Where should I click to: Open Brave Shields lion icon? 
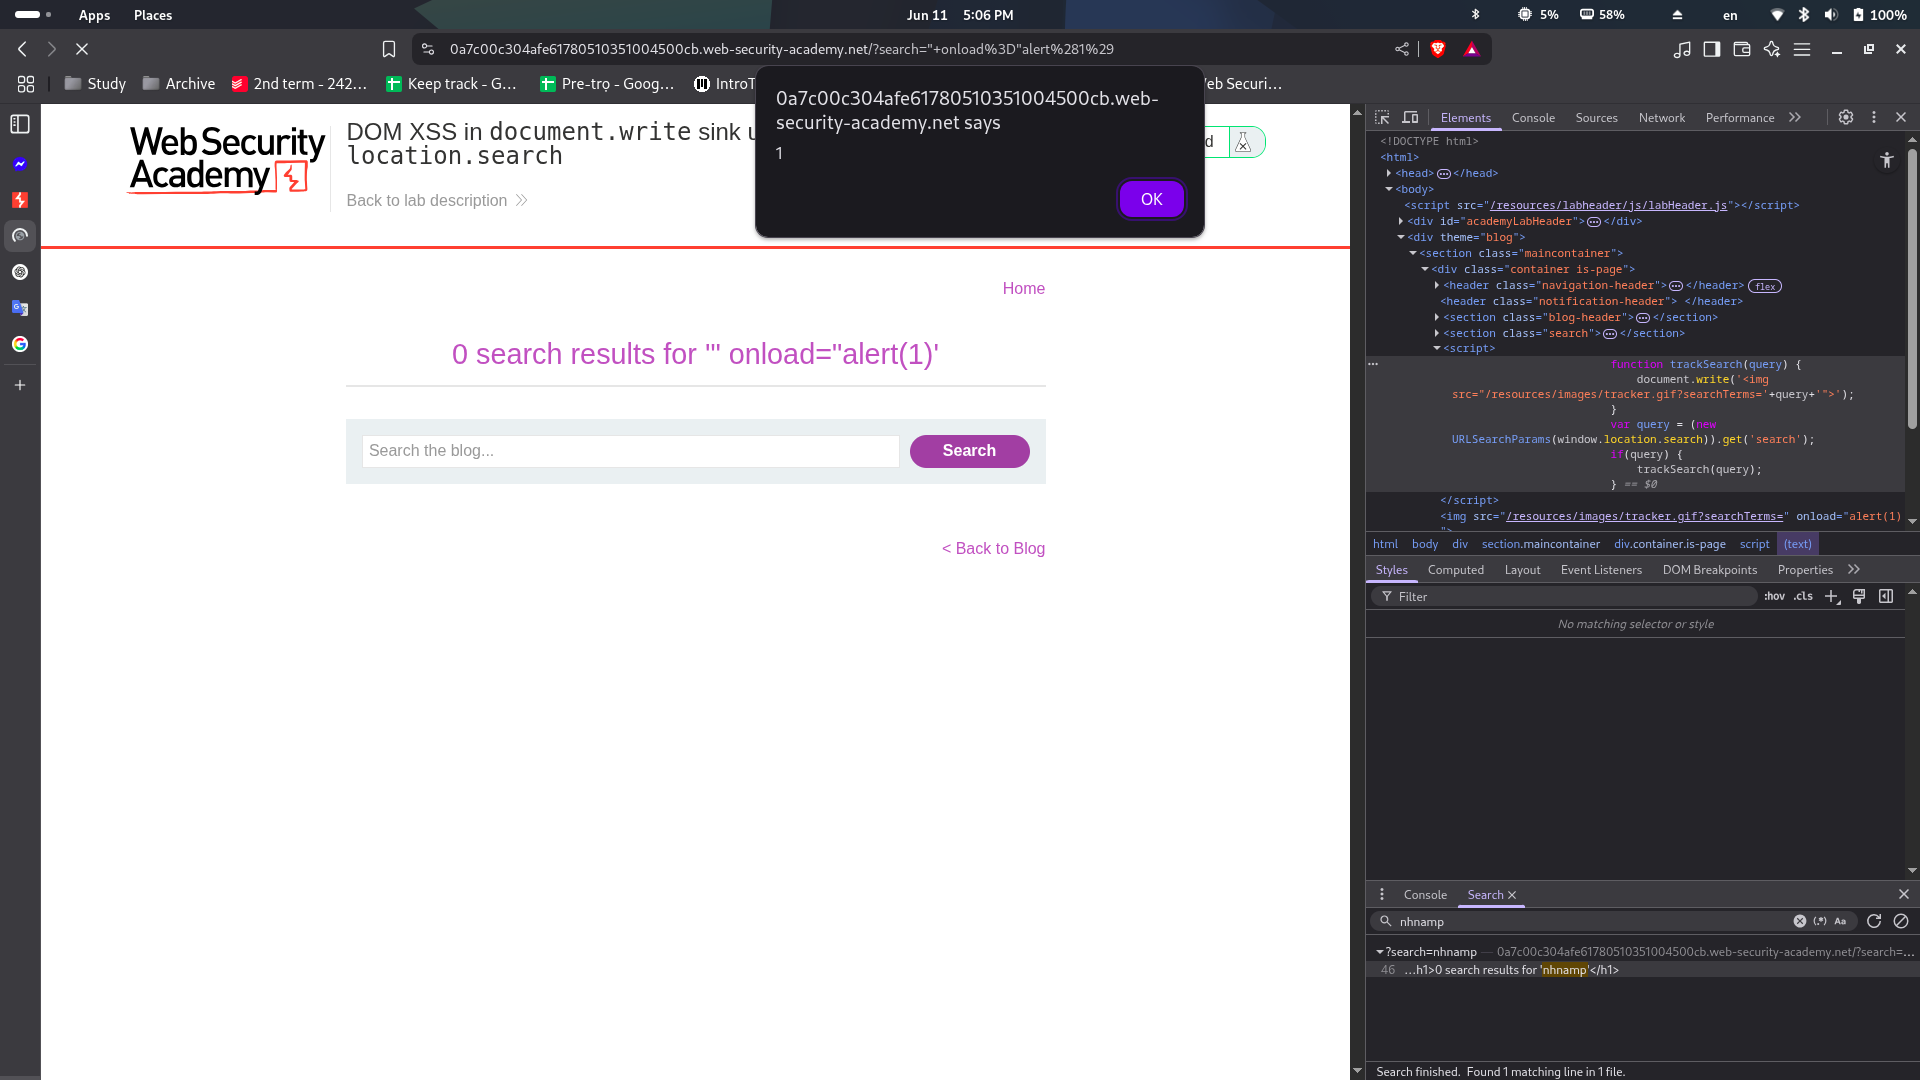pyautogui.click(x=1438, y=49)
